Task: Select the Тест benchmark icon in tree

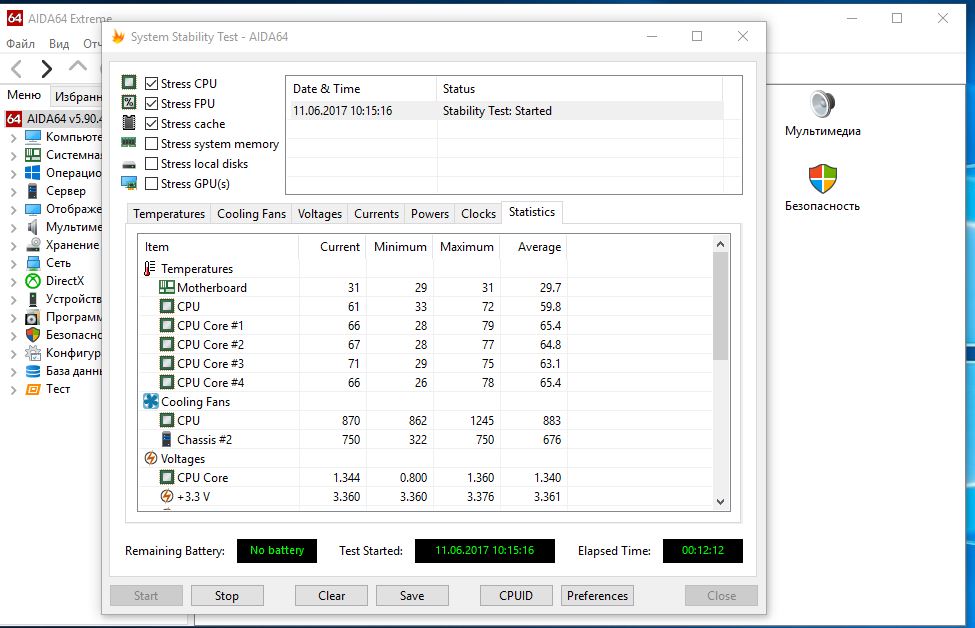Action: (33, 389)
